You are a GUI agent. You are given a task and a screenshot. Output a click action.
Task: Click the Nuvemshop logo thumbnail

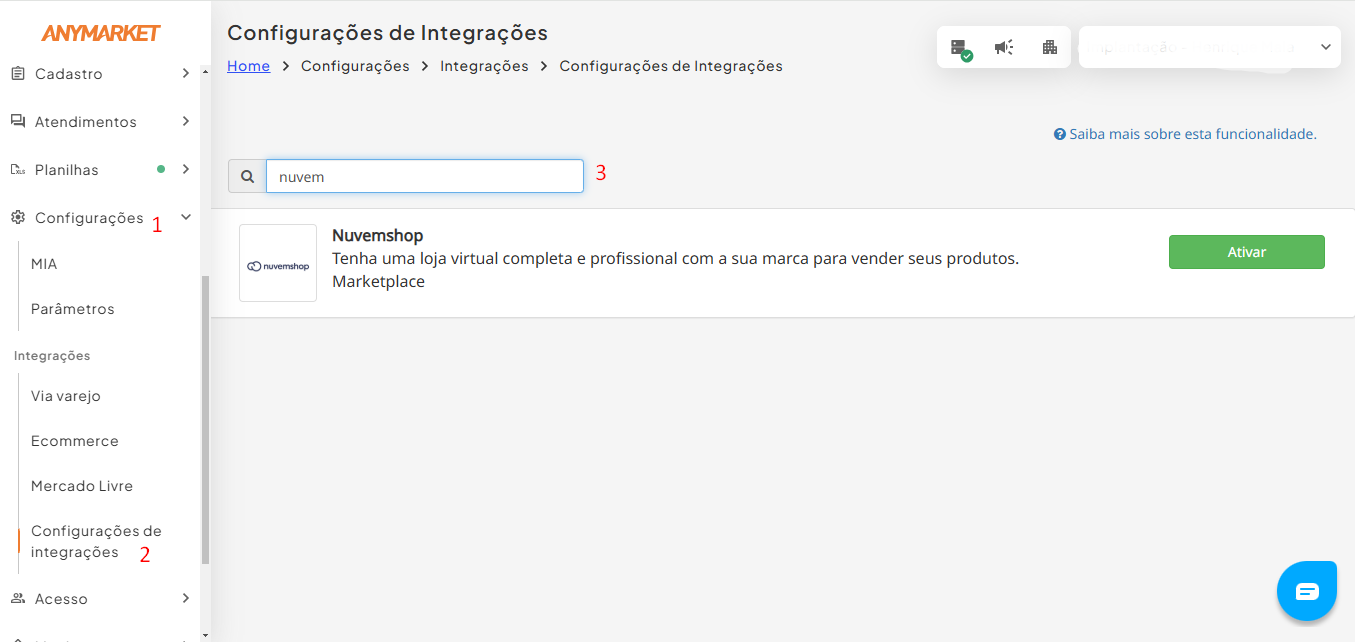click(x=278, y=263)
